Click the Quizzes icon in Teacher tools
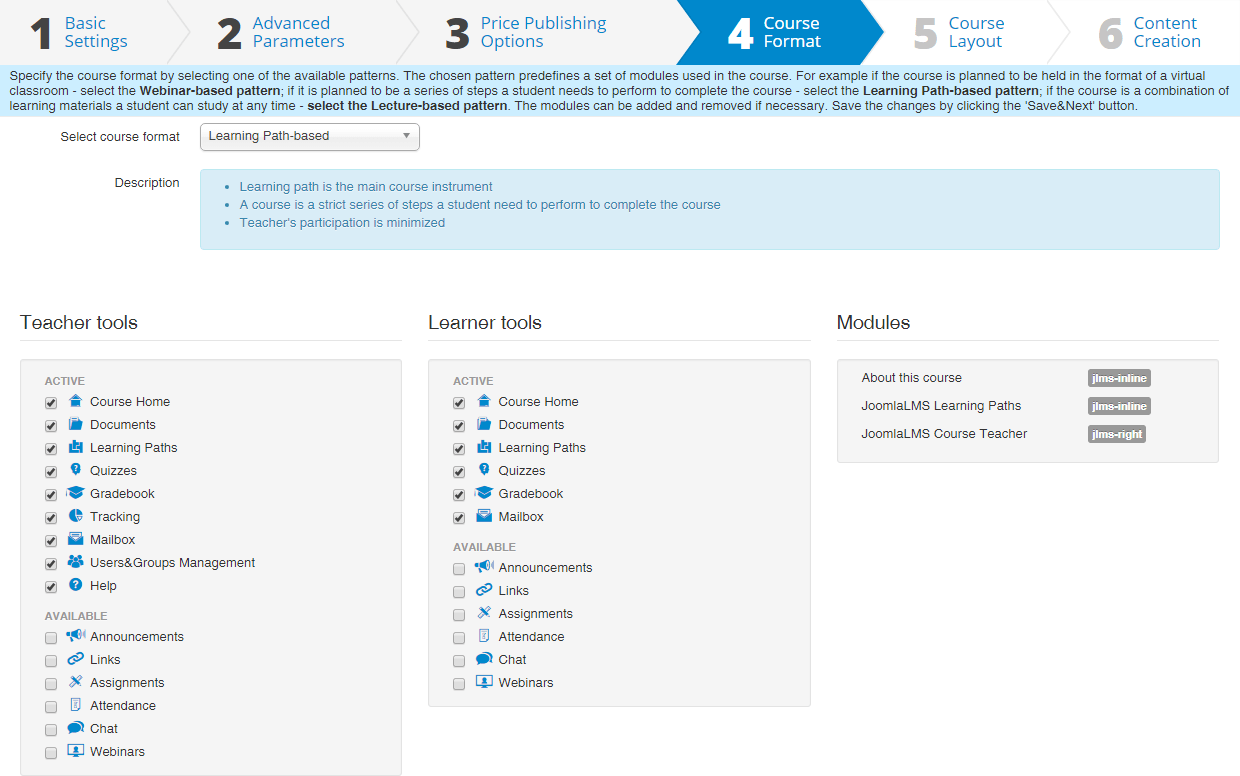1240x776 pixels. 76,470
